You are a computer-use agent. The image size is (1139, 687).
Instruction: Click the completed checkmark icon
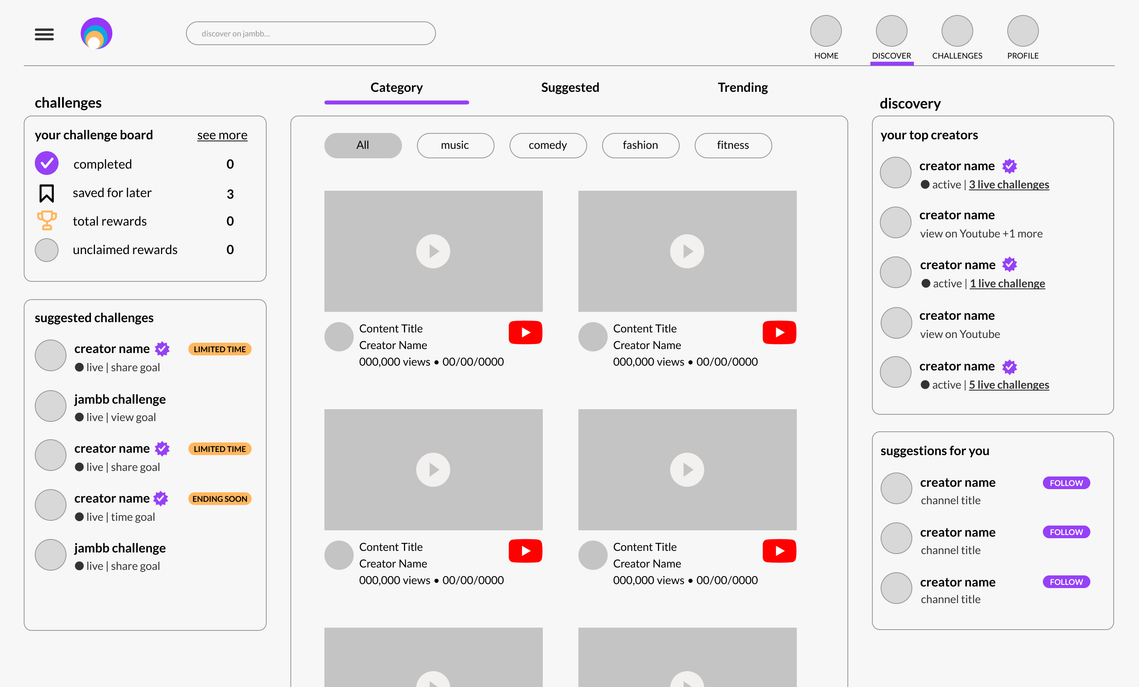pos(47,163)
